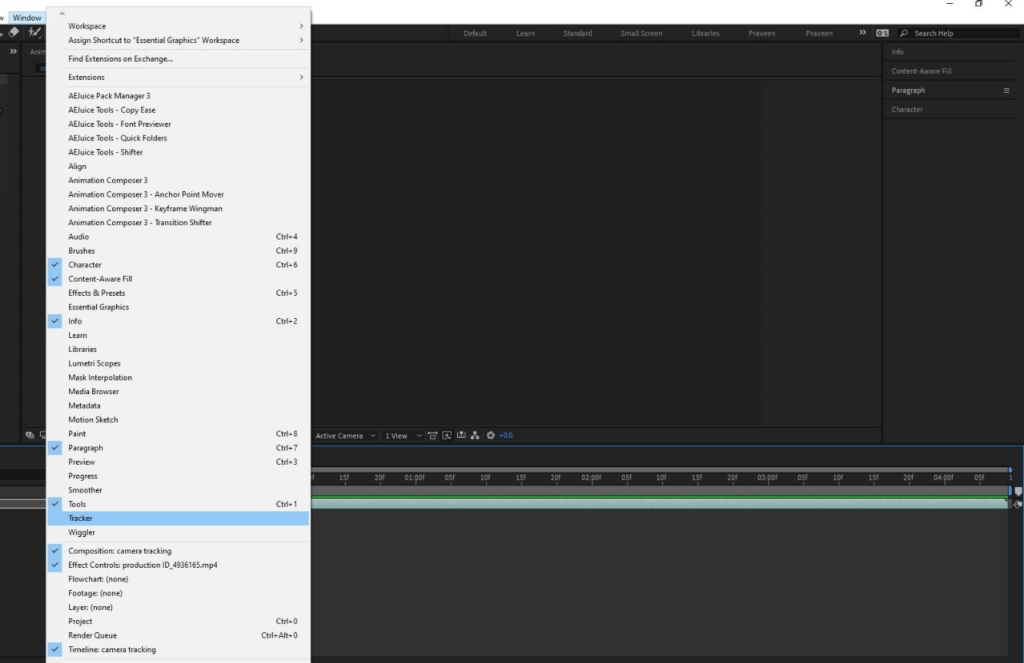The width and height of the screenshot is (1024, 663).
Task: Open the Paragraph panel menu icon
Action: [x=1006, y=91]
